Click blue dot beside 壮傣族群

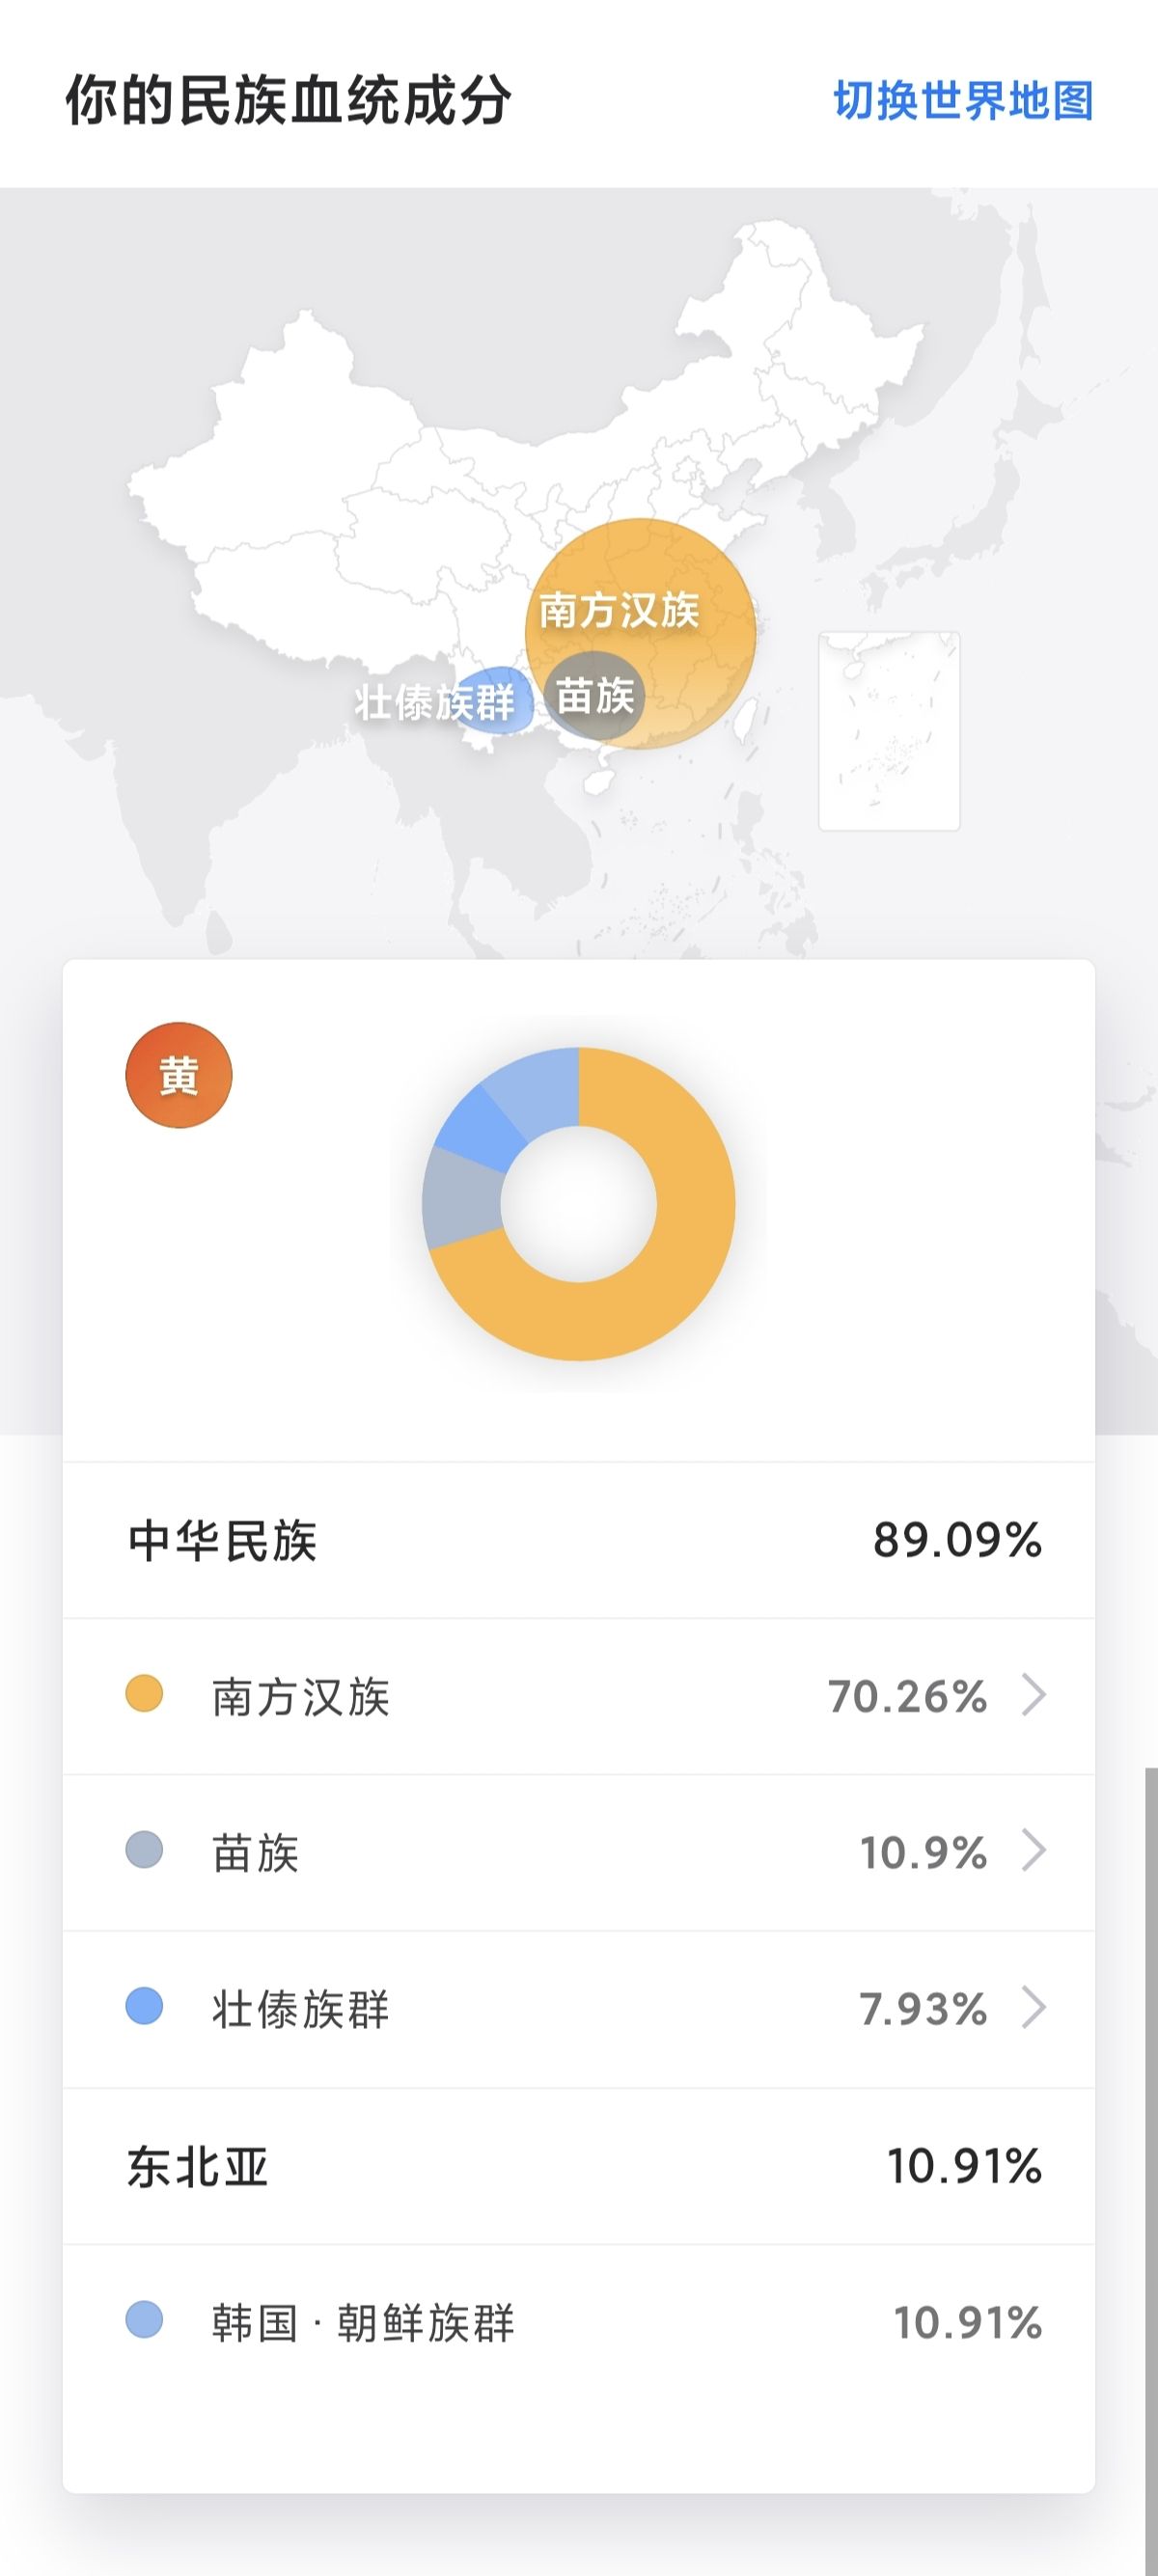[144, 2007]
